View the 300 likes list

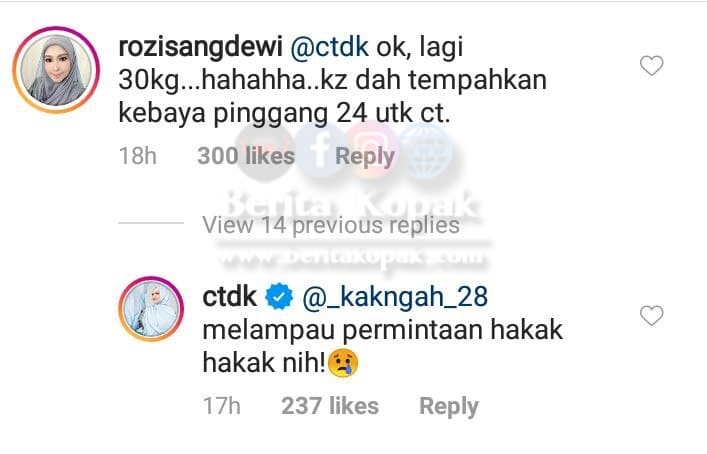pos(246,156)
